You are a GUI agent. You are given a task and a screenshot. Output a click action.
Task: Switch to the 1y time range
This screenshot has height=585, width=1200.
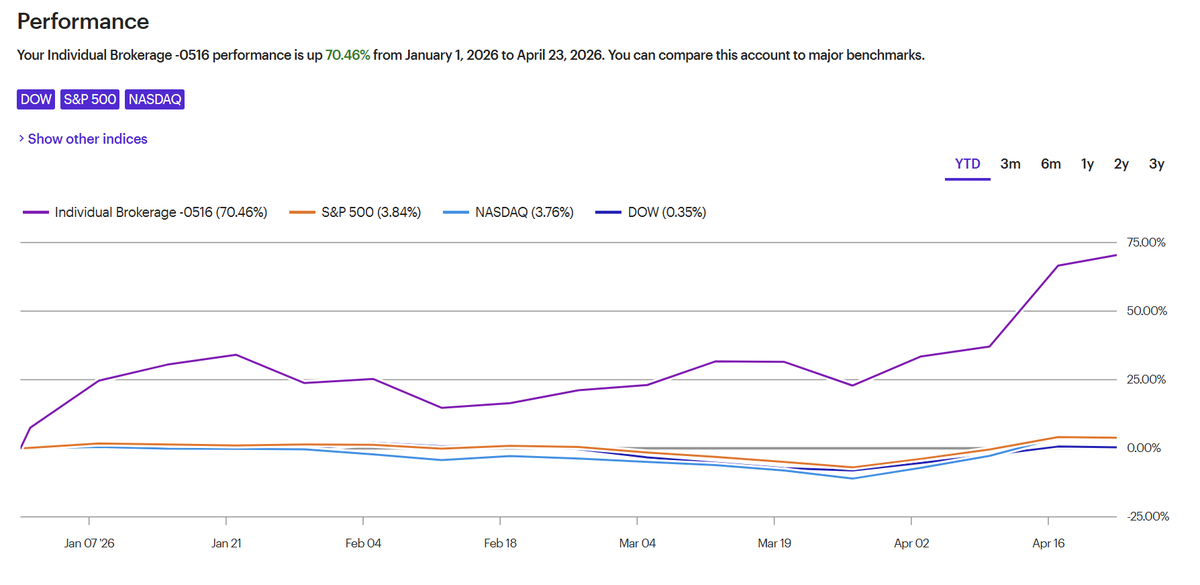[1087, 164]
